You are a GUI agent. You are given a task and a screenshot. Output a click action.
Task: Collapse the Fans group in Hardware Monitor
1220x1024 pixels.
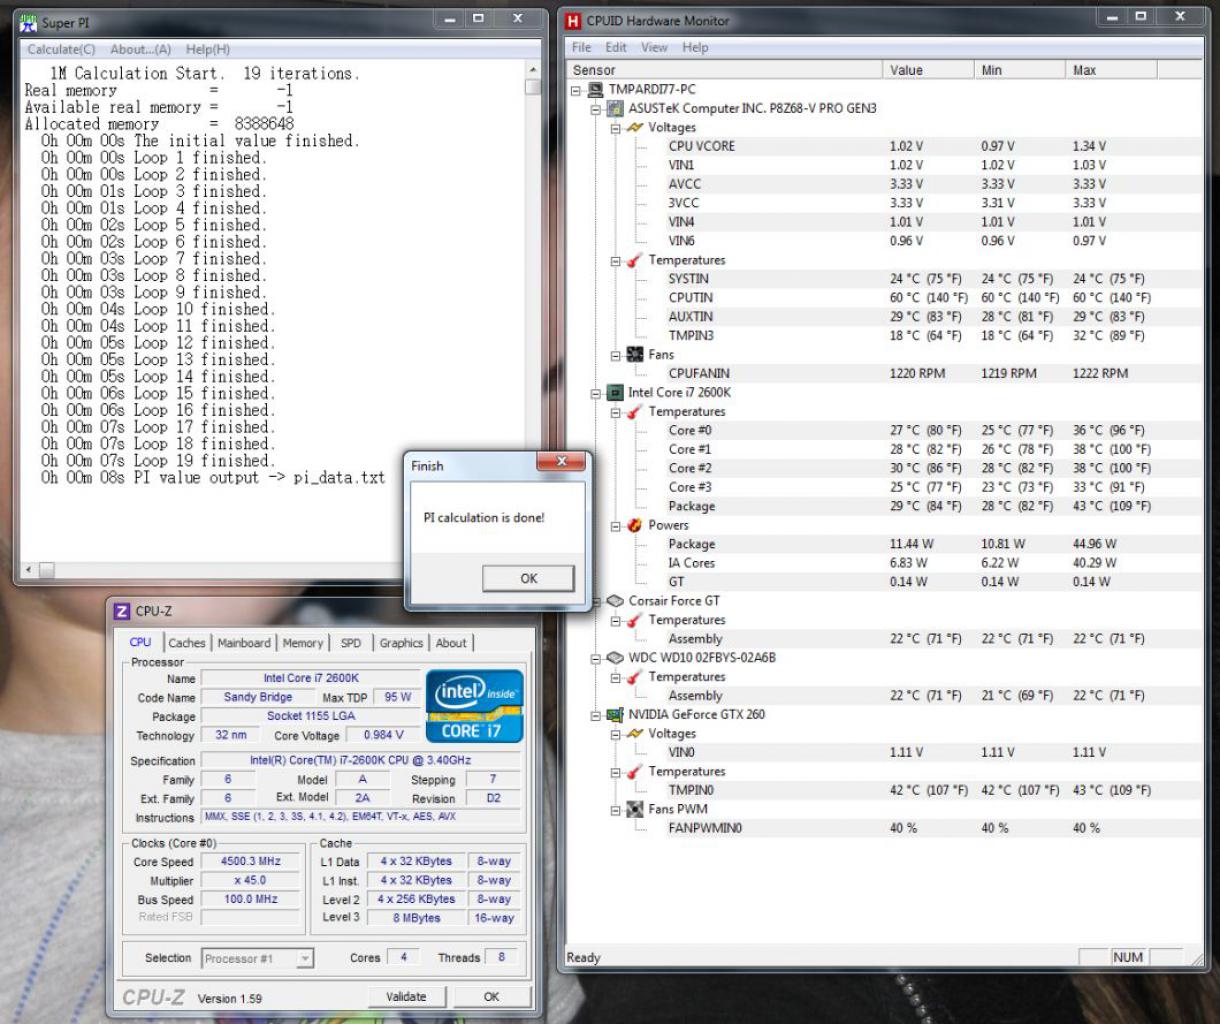click(616, 355)
